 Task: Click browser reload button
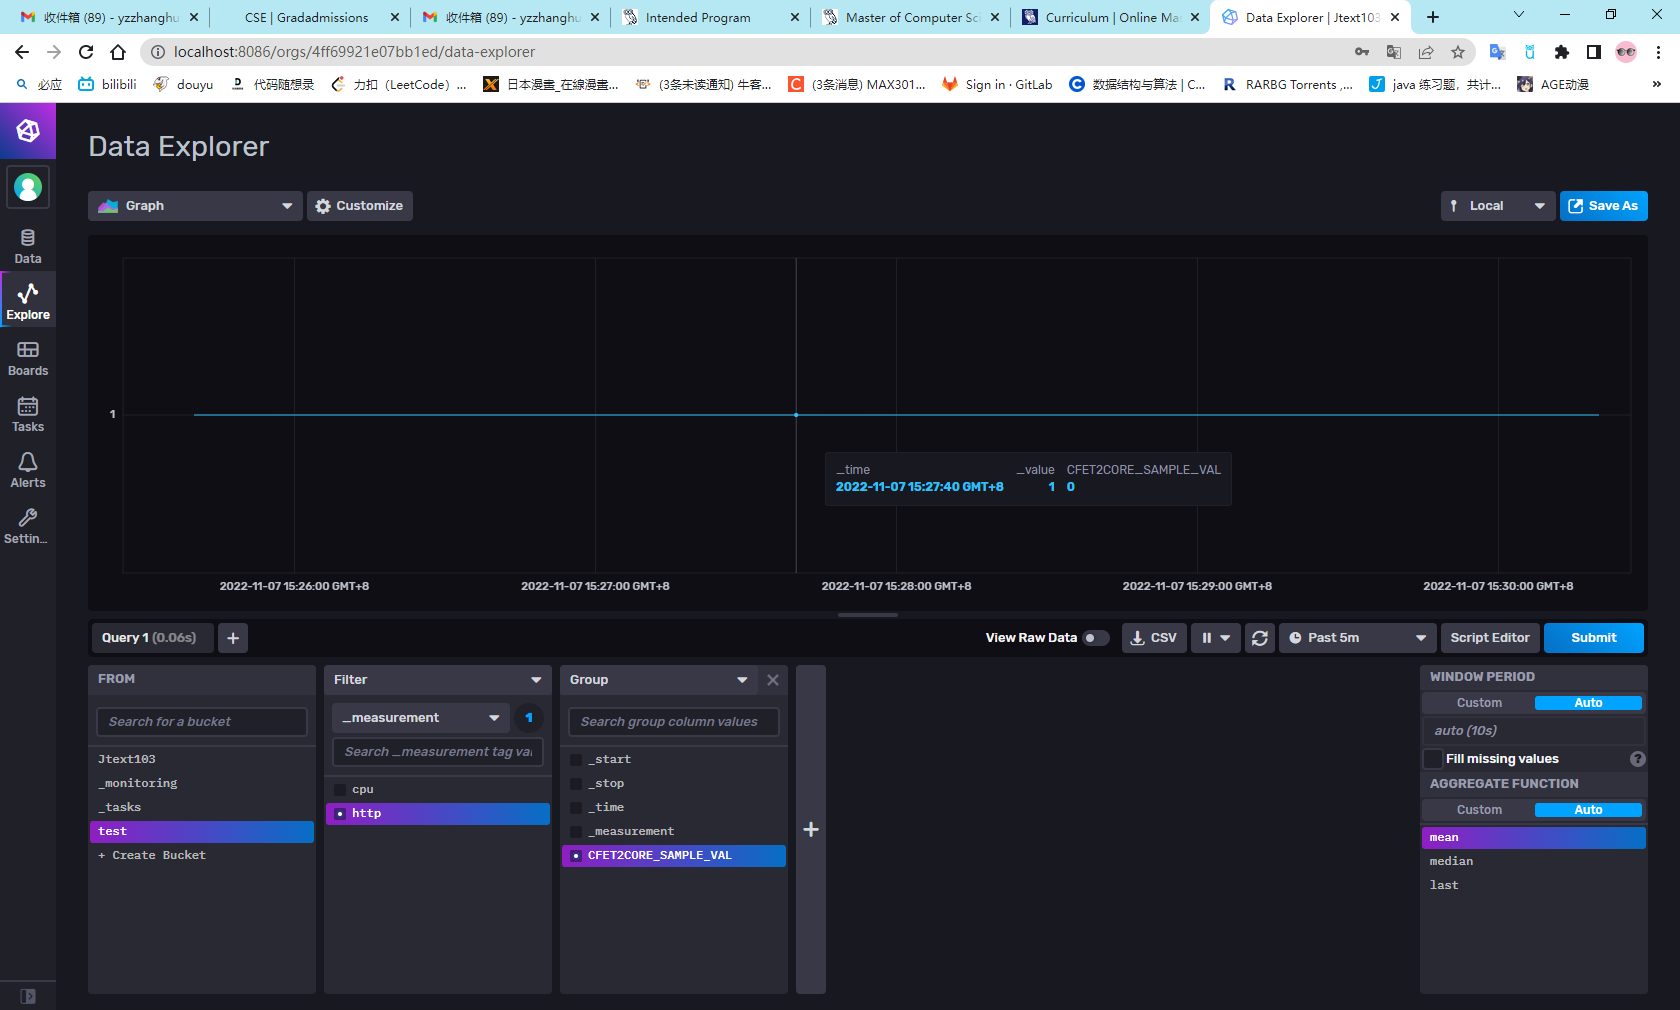click(x=86, y=52)
